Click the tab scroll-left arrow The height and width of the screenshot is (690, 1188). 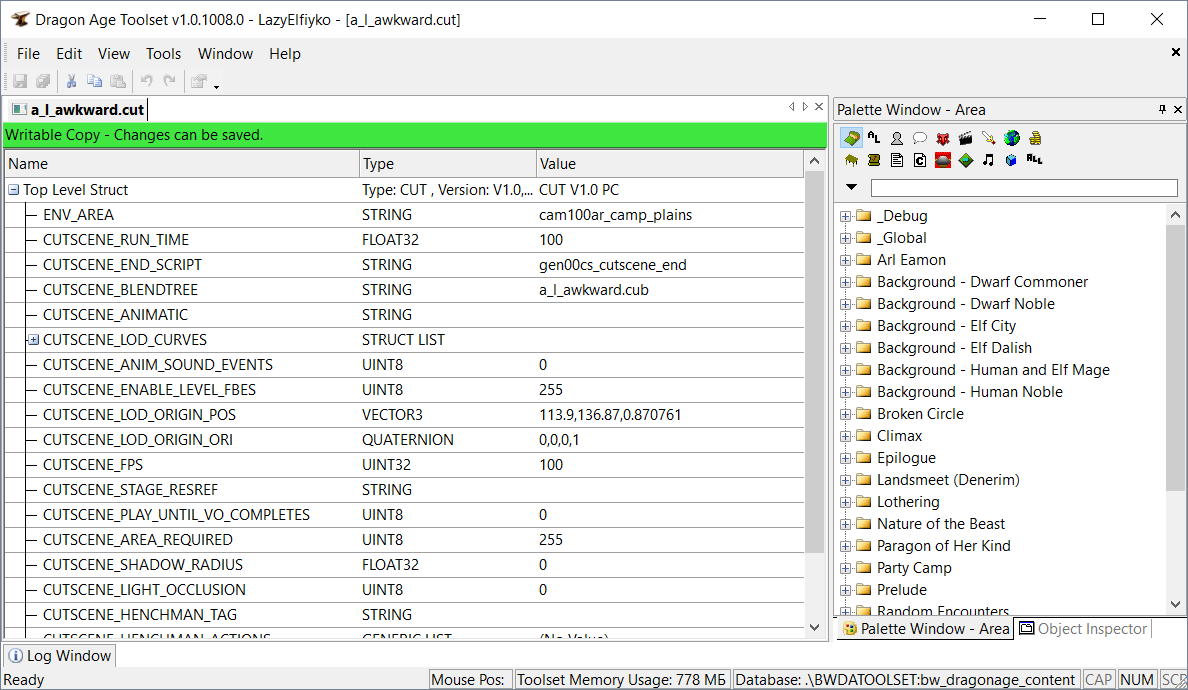click(792, 107)
